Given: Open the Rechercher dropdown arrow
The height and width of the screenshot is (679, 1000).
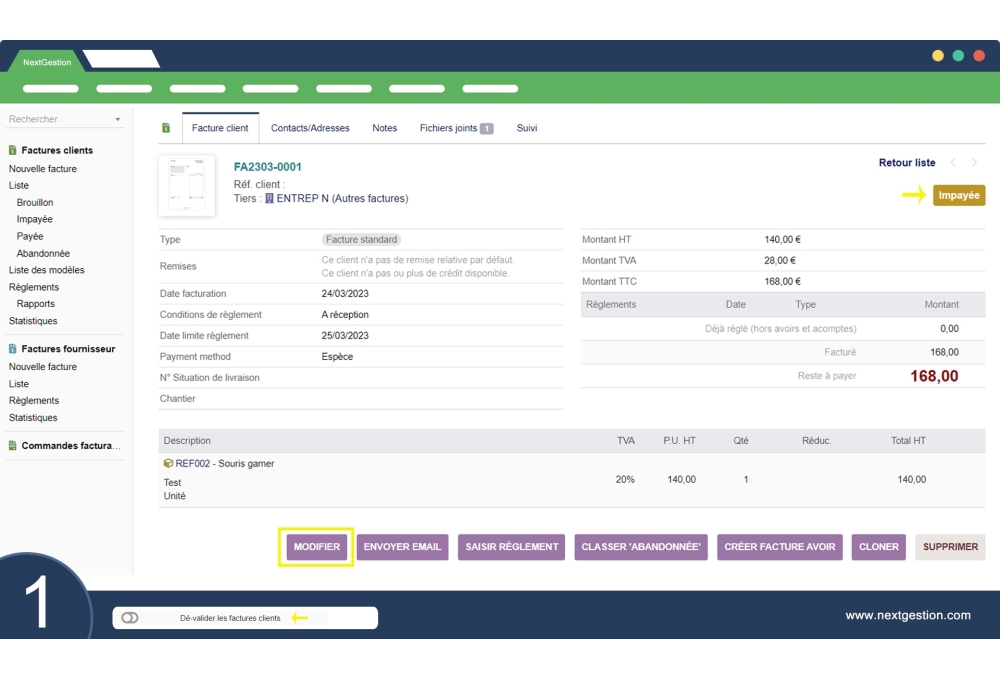Looking at the screenshot, I should click(x=117, y=120).
